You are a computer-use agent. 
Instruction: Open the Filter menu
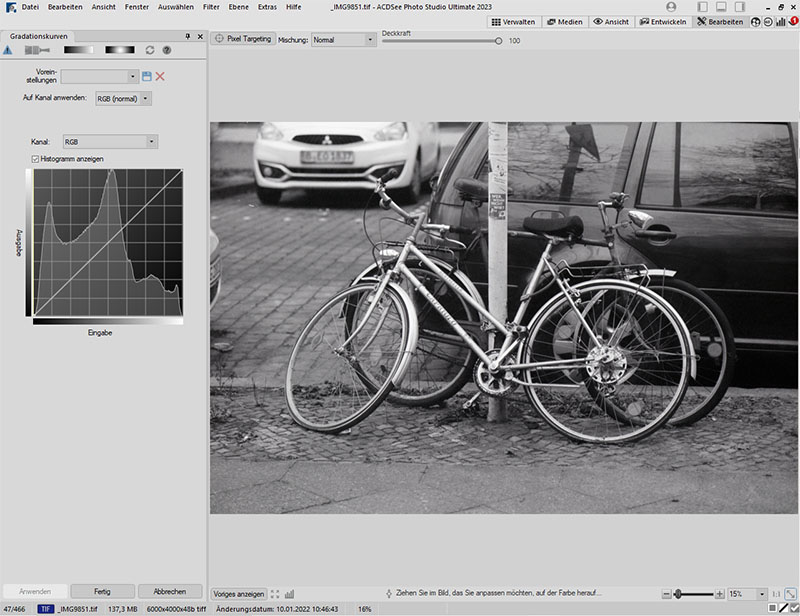click(x=211, y=7)
